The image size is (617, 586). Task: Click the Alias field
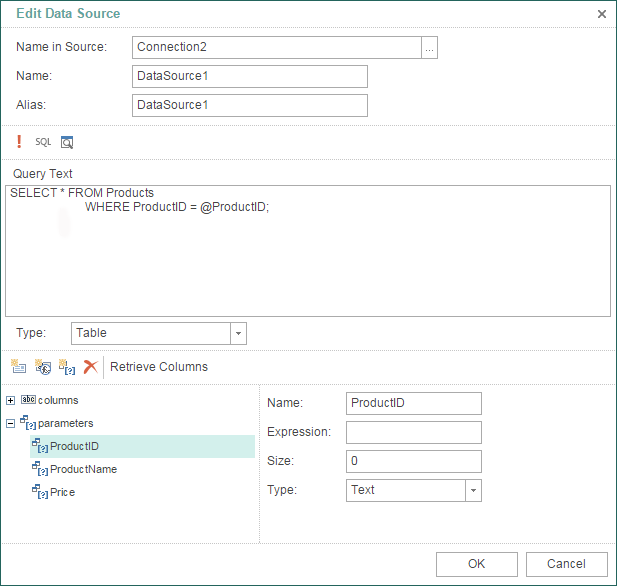[250, 105]
